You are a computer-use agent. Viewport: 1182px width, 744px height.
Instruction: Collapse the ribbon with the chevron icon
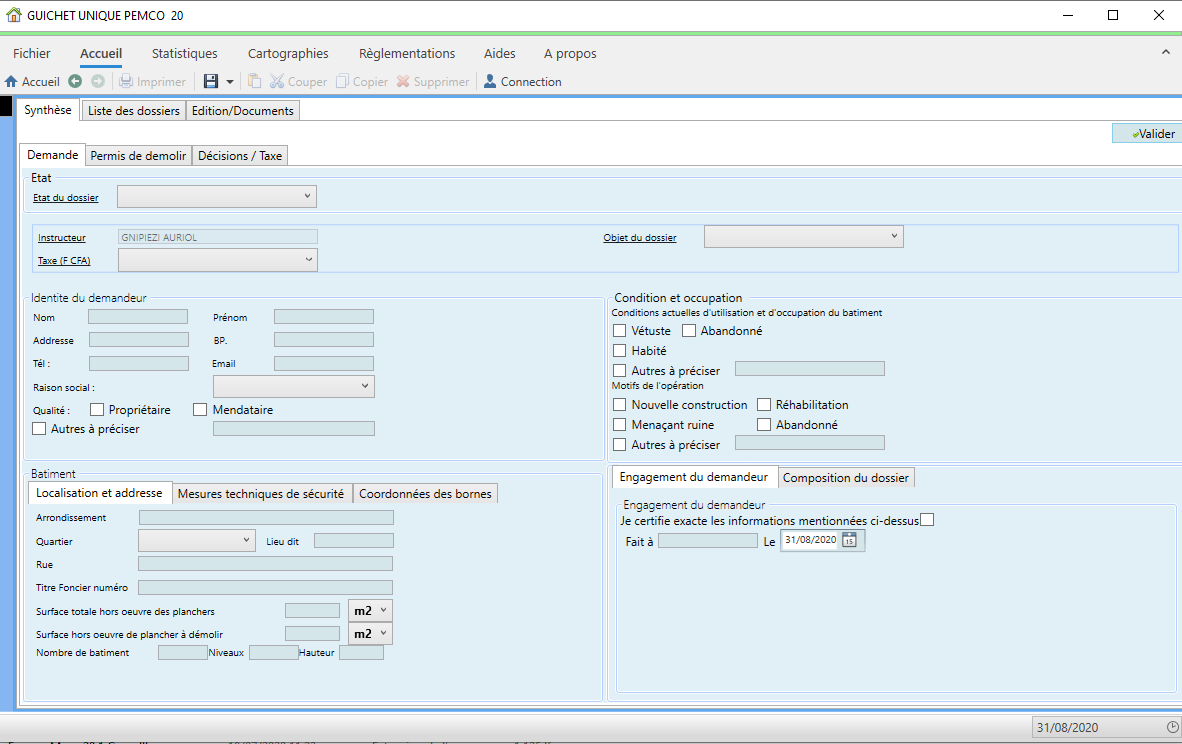pos(1166,53)
